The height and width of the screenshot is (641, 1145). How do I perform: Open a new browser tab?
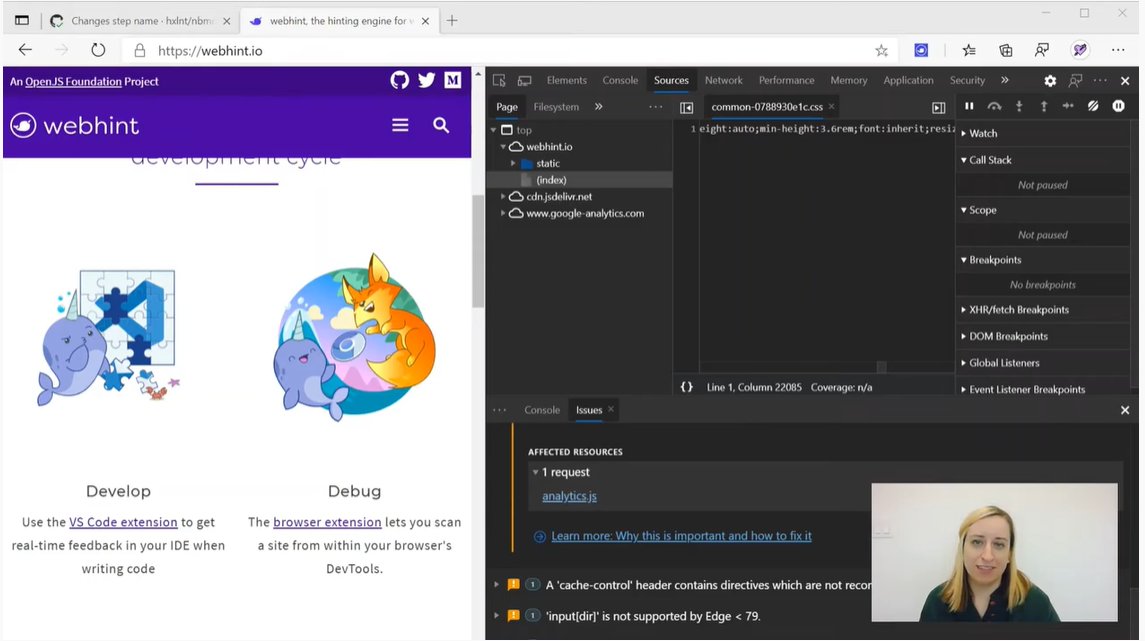click(452, 20)
